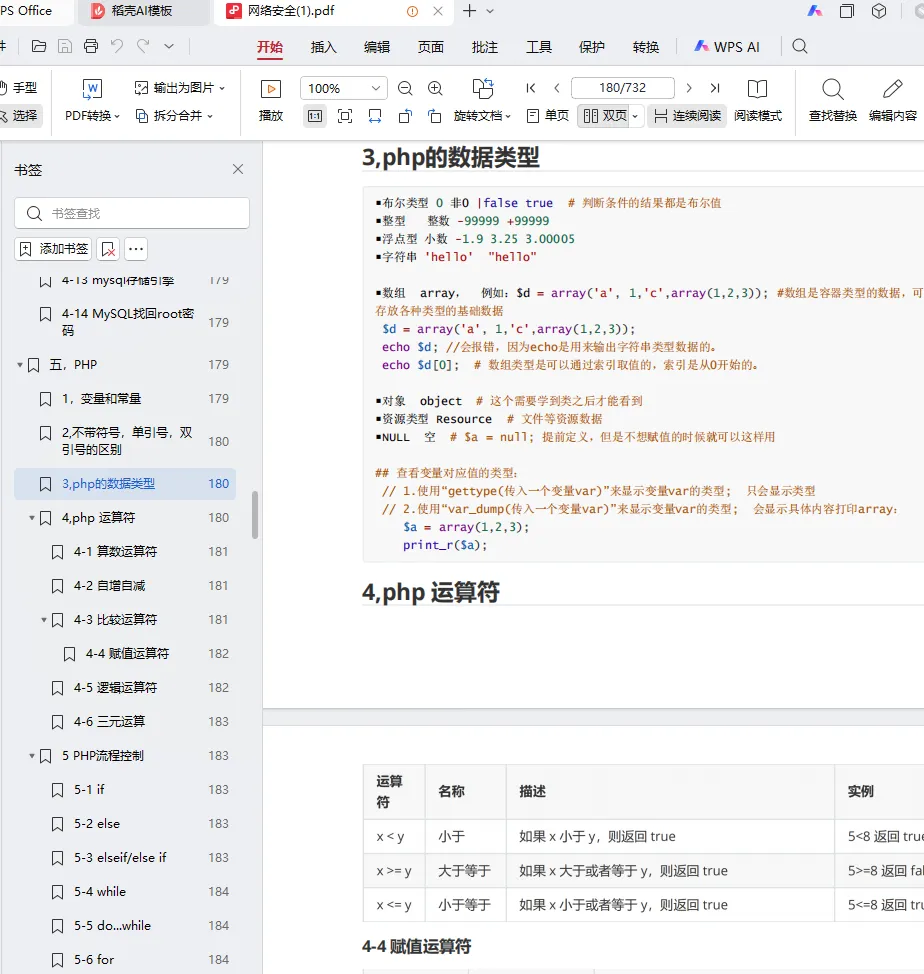This screenshot has width=924, height=974.
Task: Open a new tab with plus icon
Action: coord(470,11)
